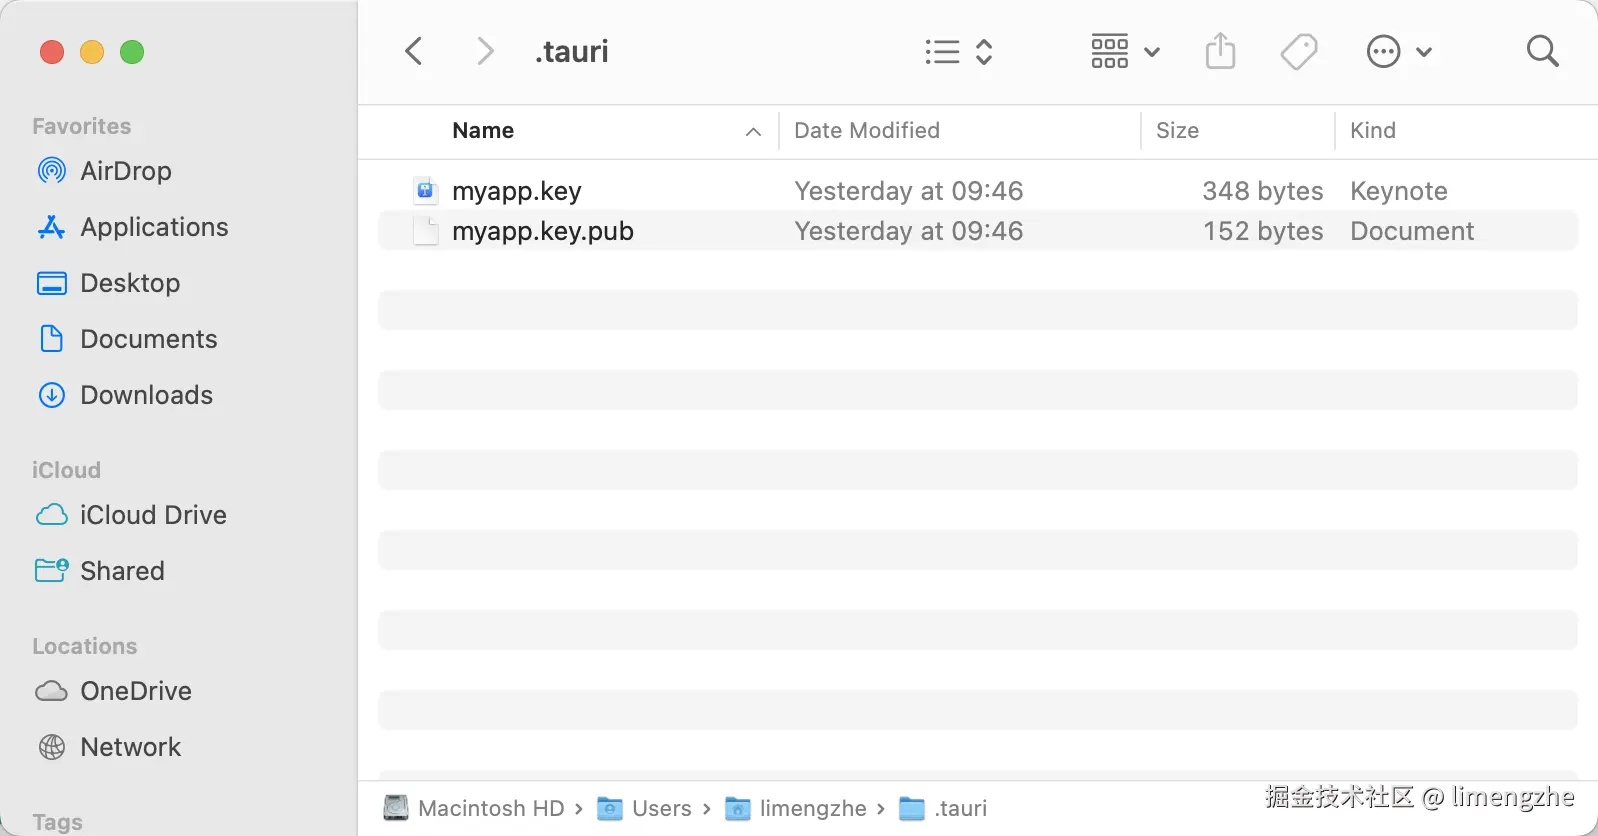Click the forward navigation arrow

(x=485, y=51)
